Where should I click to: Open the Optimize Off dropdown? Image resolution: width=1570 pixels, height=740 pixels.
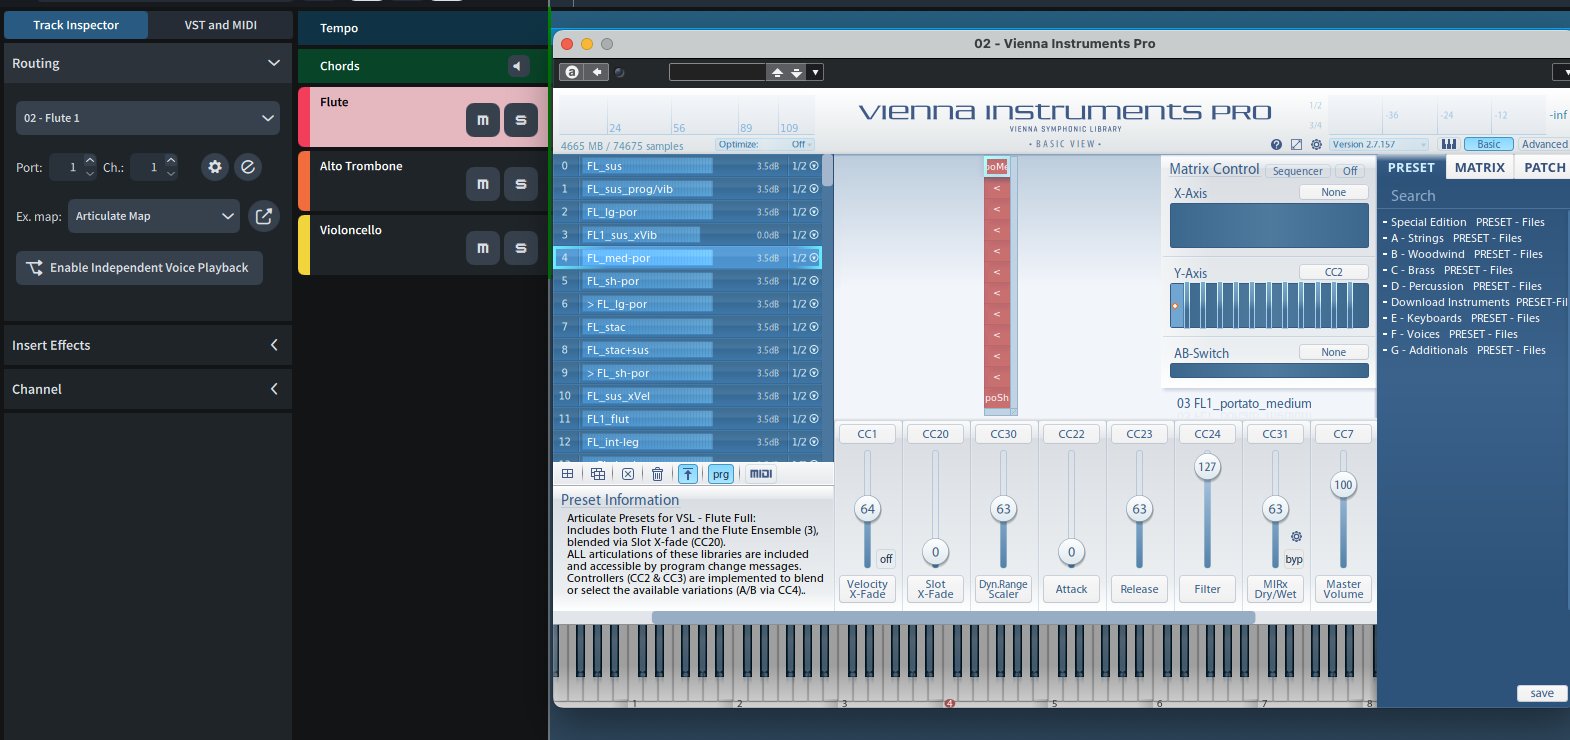pyautogui.click(x=765, y=144)
